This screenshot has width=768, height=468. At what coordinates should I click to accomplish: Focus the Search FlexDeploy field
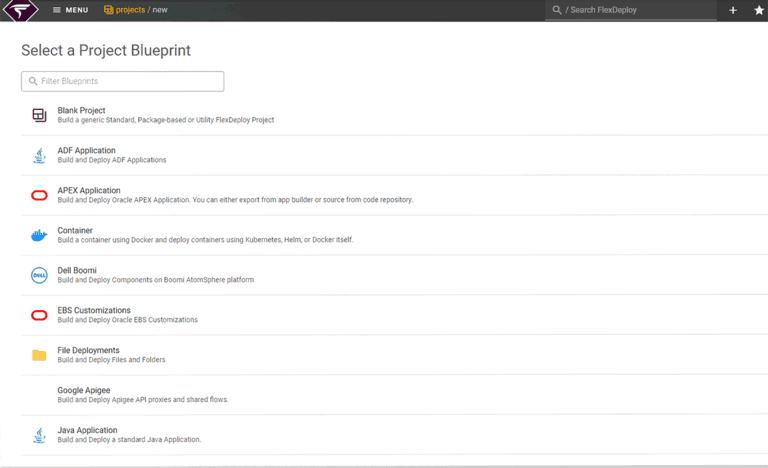point(631,10)
